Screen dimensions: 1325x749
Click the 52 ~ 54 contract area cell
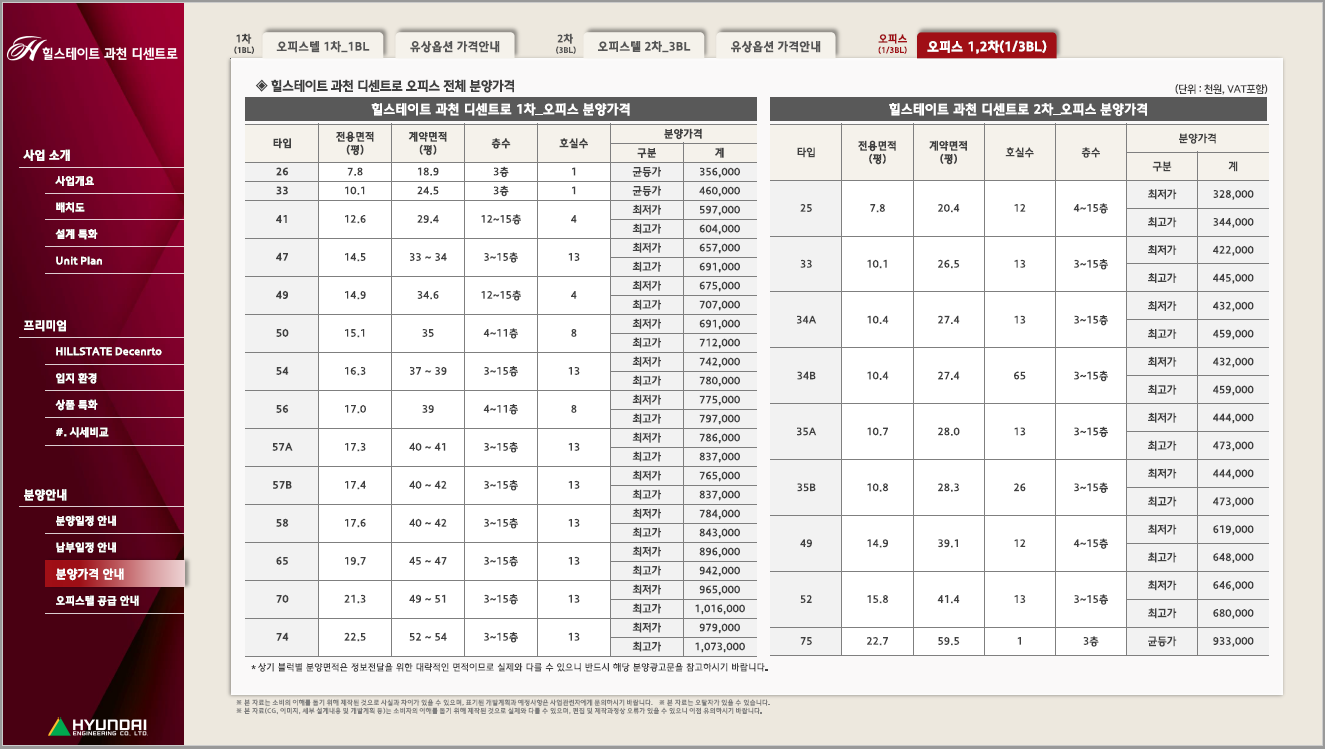[x=428, y=637]
